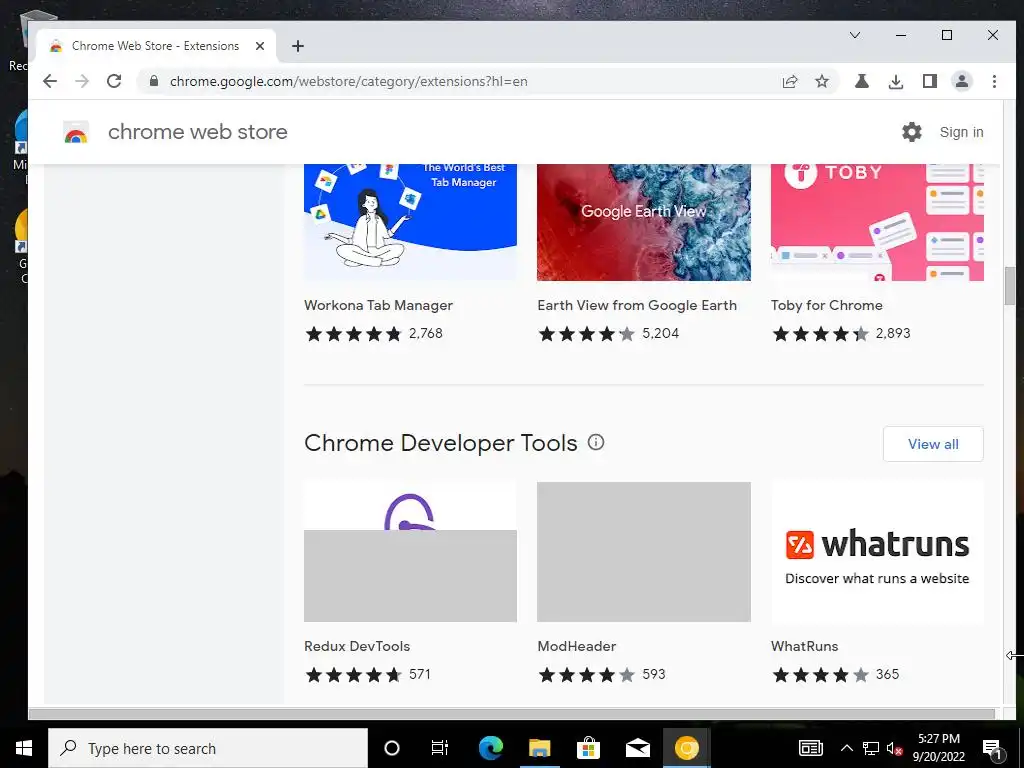Image resolution: width=1024 pixels, height=768 pixels.
Task: Click the 571 ratings count
Action: point(420,674)
